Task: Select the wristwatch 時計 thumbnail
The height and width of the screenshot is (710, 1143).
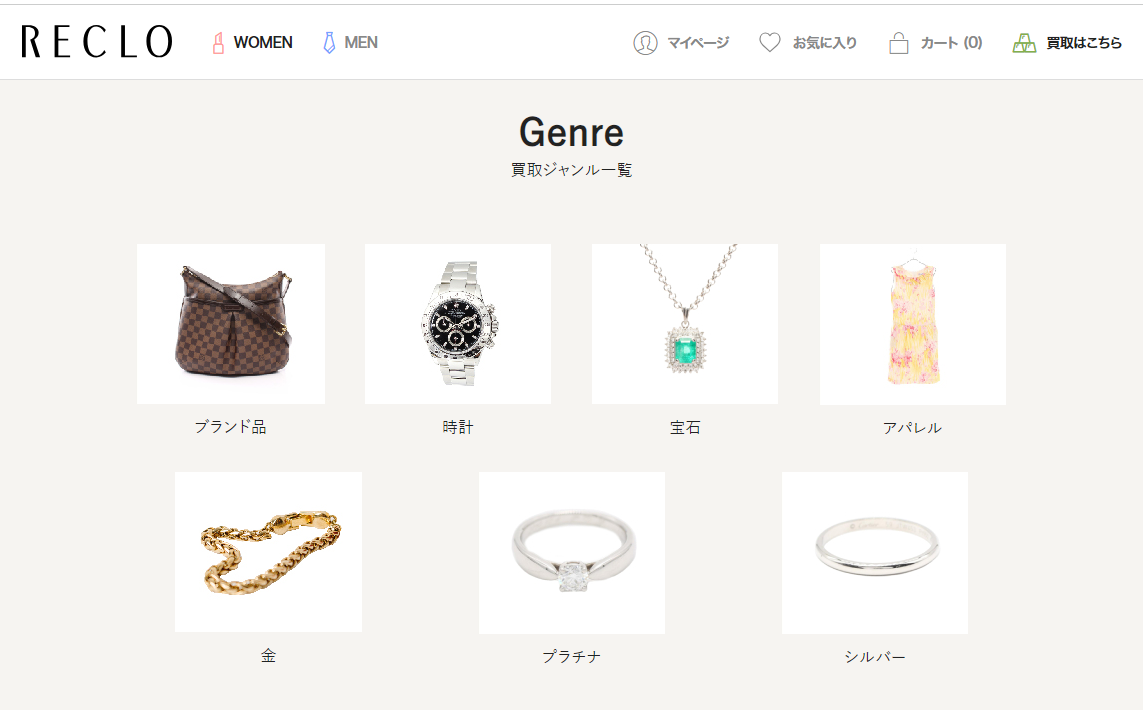Action: 458,324
